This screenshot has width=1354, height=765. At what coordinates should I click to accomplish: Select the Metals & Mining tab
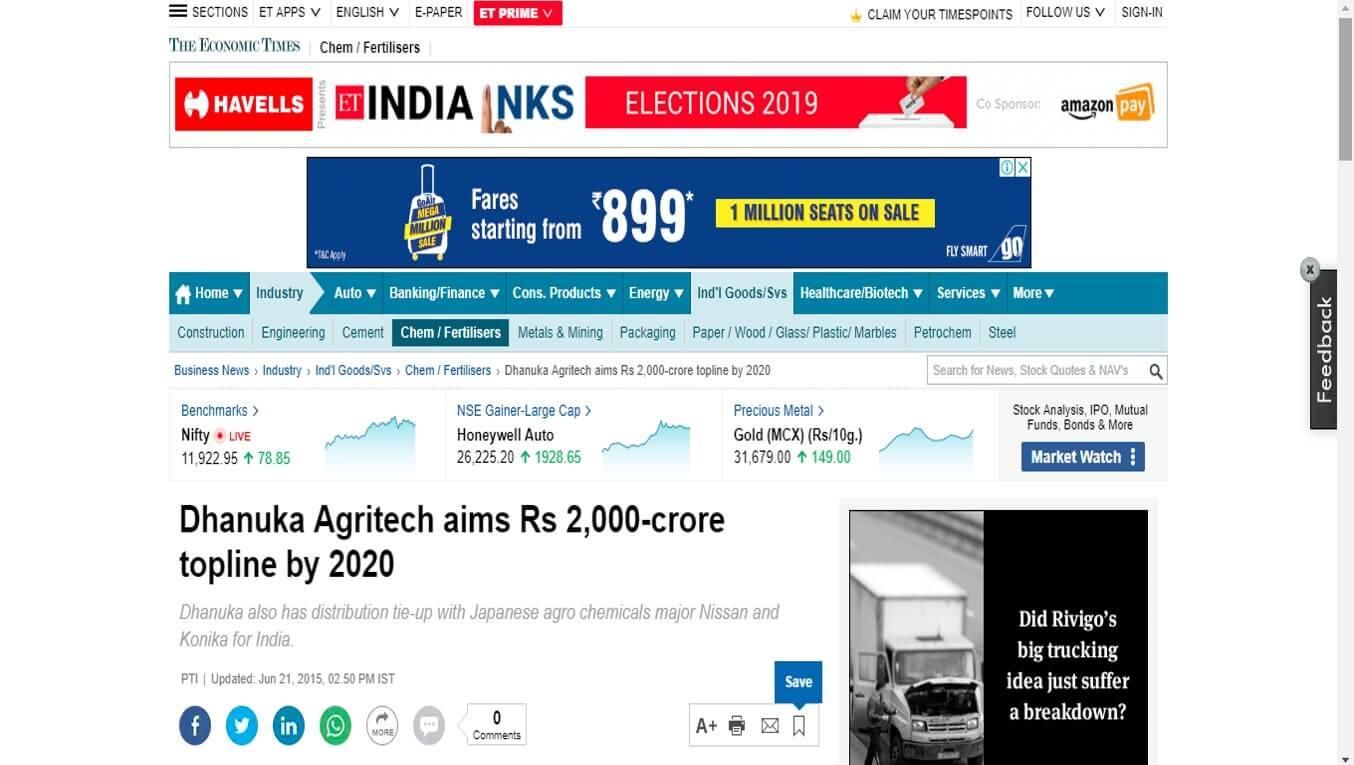click(560, 332)
